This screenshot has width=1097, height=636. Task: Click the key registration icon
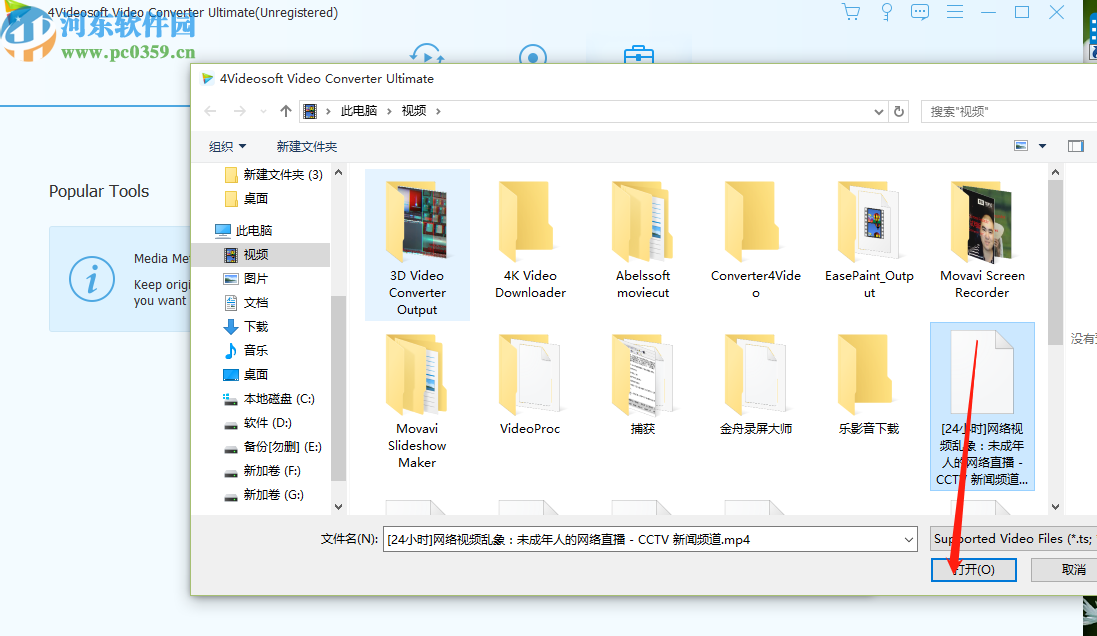pyautogui.click(x=886, y=12)
